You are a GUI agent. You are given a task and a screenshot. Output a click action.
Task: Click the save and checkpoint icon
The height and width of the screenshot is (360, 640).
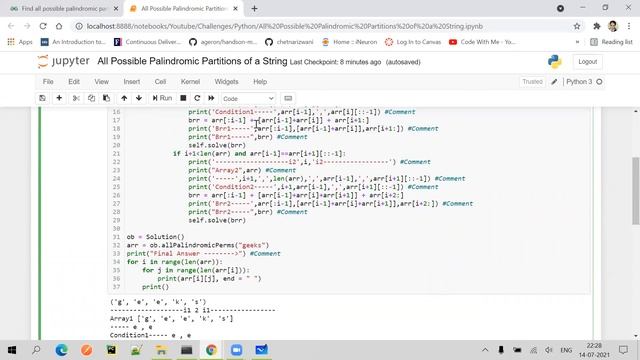pyautogui.click(x=42, y=98)
